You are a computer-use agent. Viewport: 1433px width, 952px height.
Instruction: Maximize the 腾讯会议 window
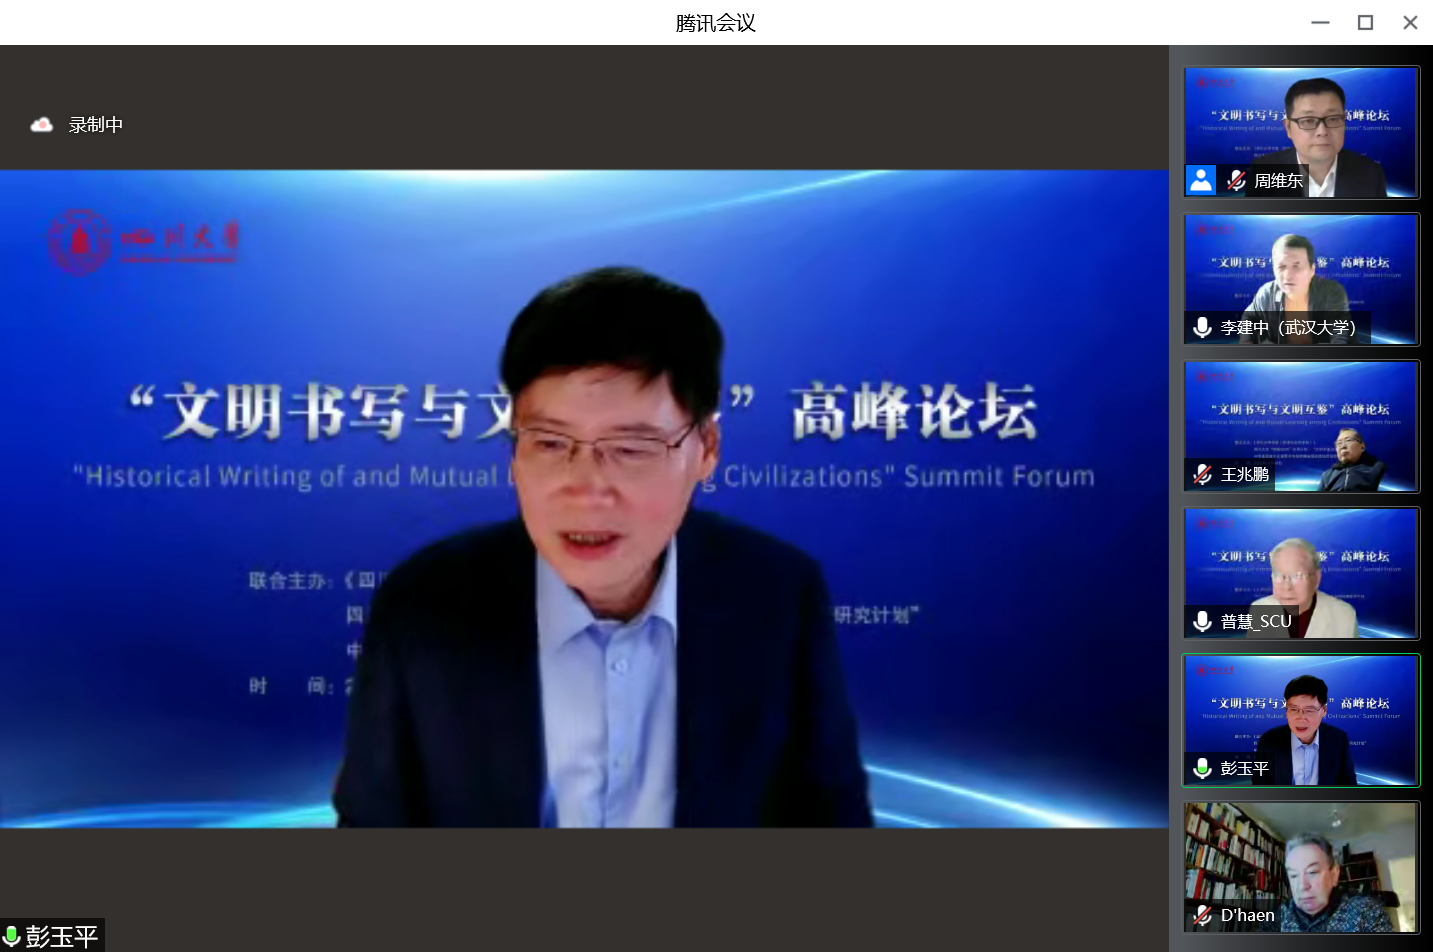(1365, 22)
